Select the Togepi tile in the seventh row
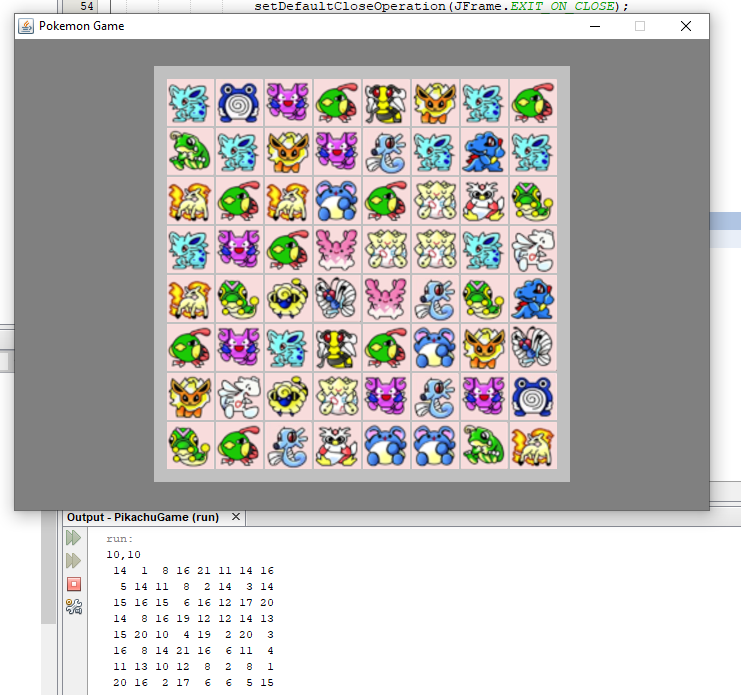741x695 pixels. pyautogui.click(x=337, y=397)
